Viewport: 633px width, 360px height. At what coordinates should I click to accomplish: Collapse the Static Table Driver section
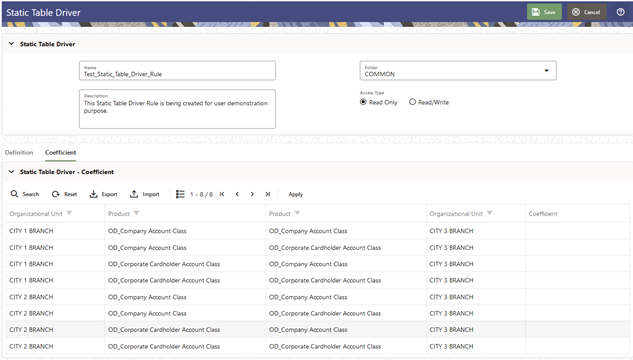click(11, 44)
